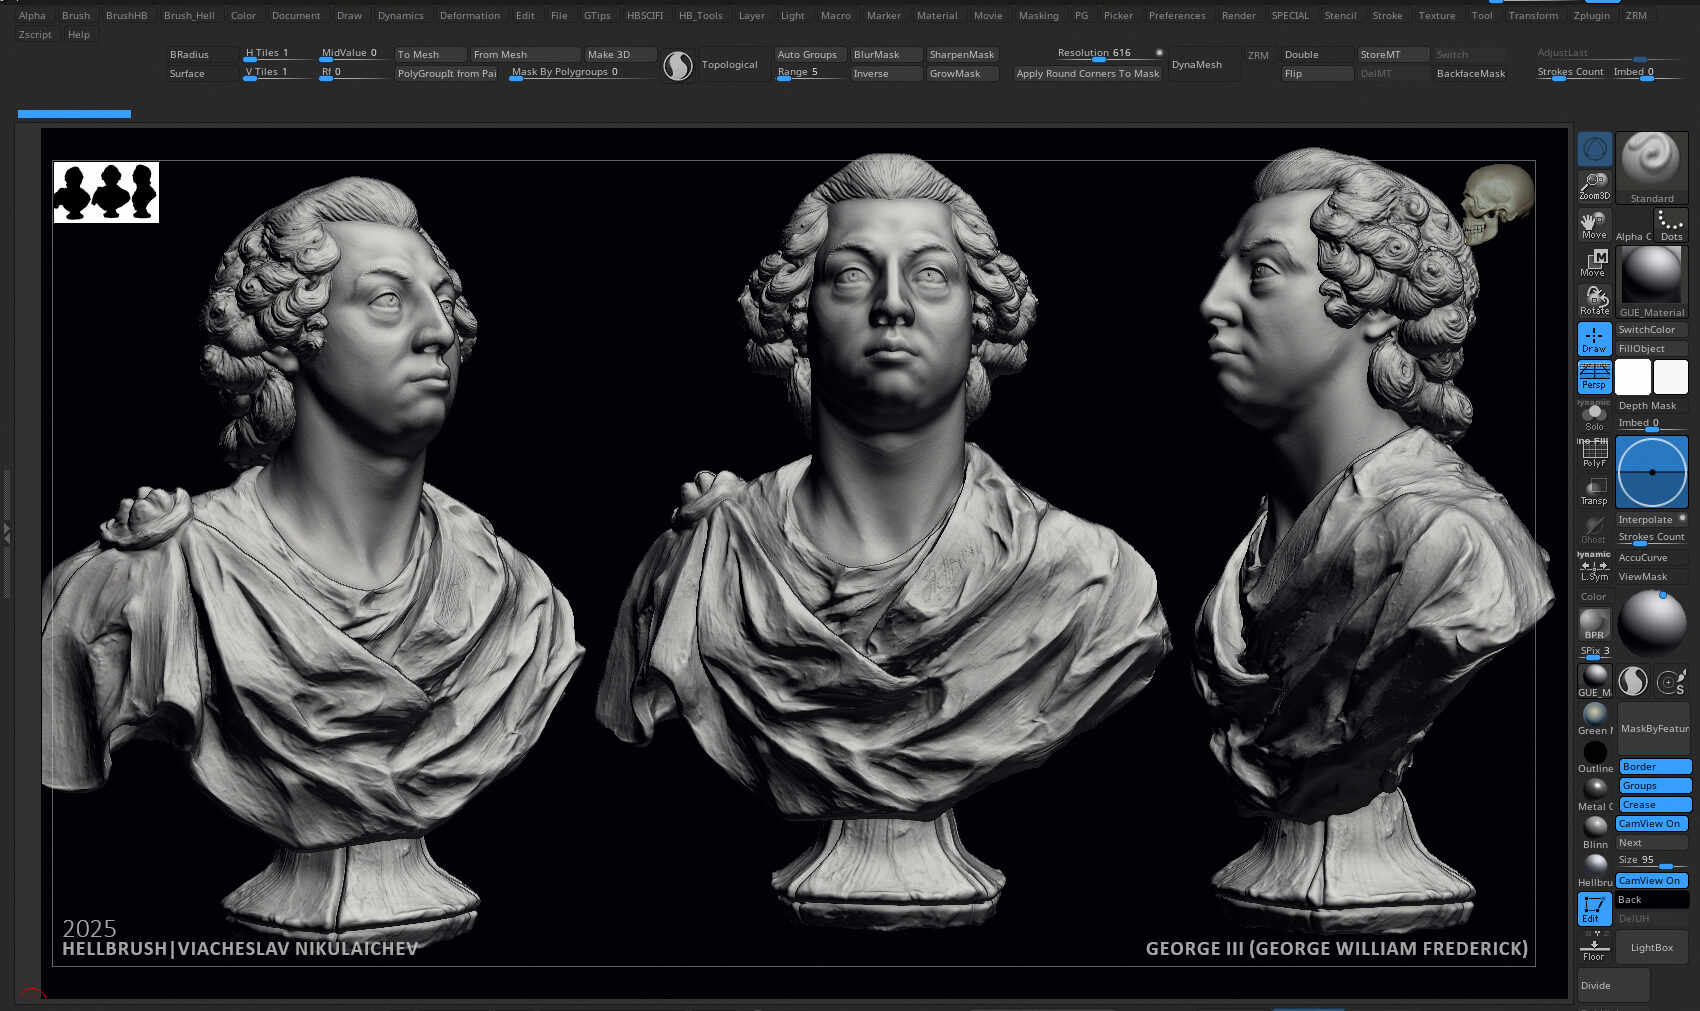This screenshot has width=1700, height=1011.
Task: Select the Zoom3D magnifier tool
Action: [1594, 185]
